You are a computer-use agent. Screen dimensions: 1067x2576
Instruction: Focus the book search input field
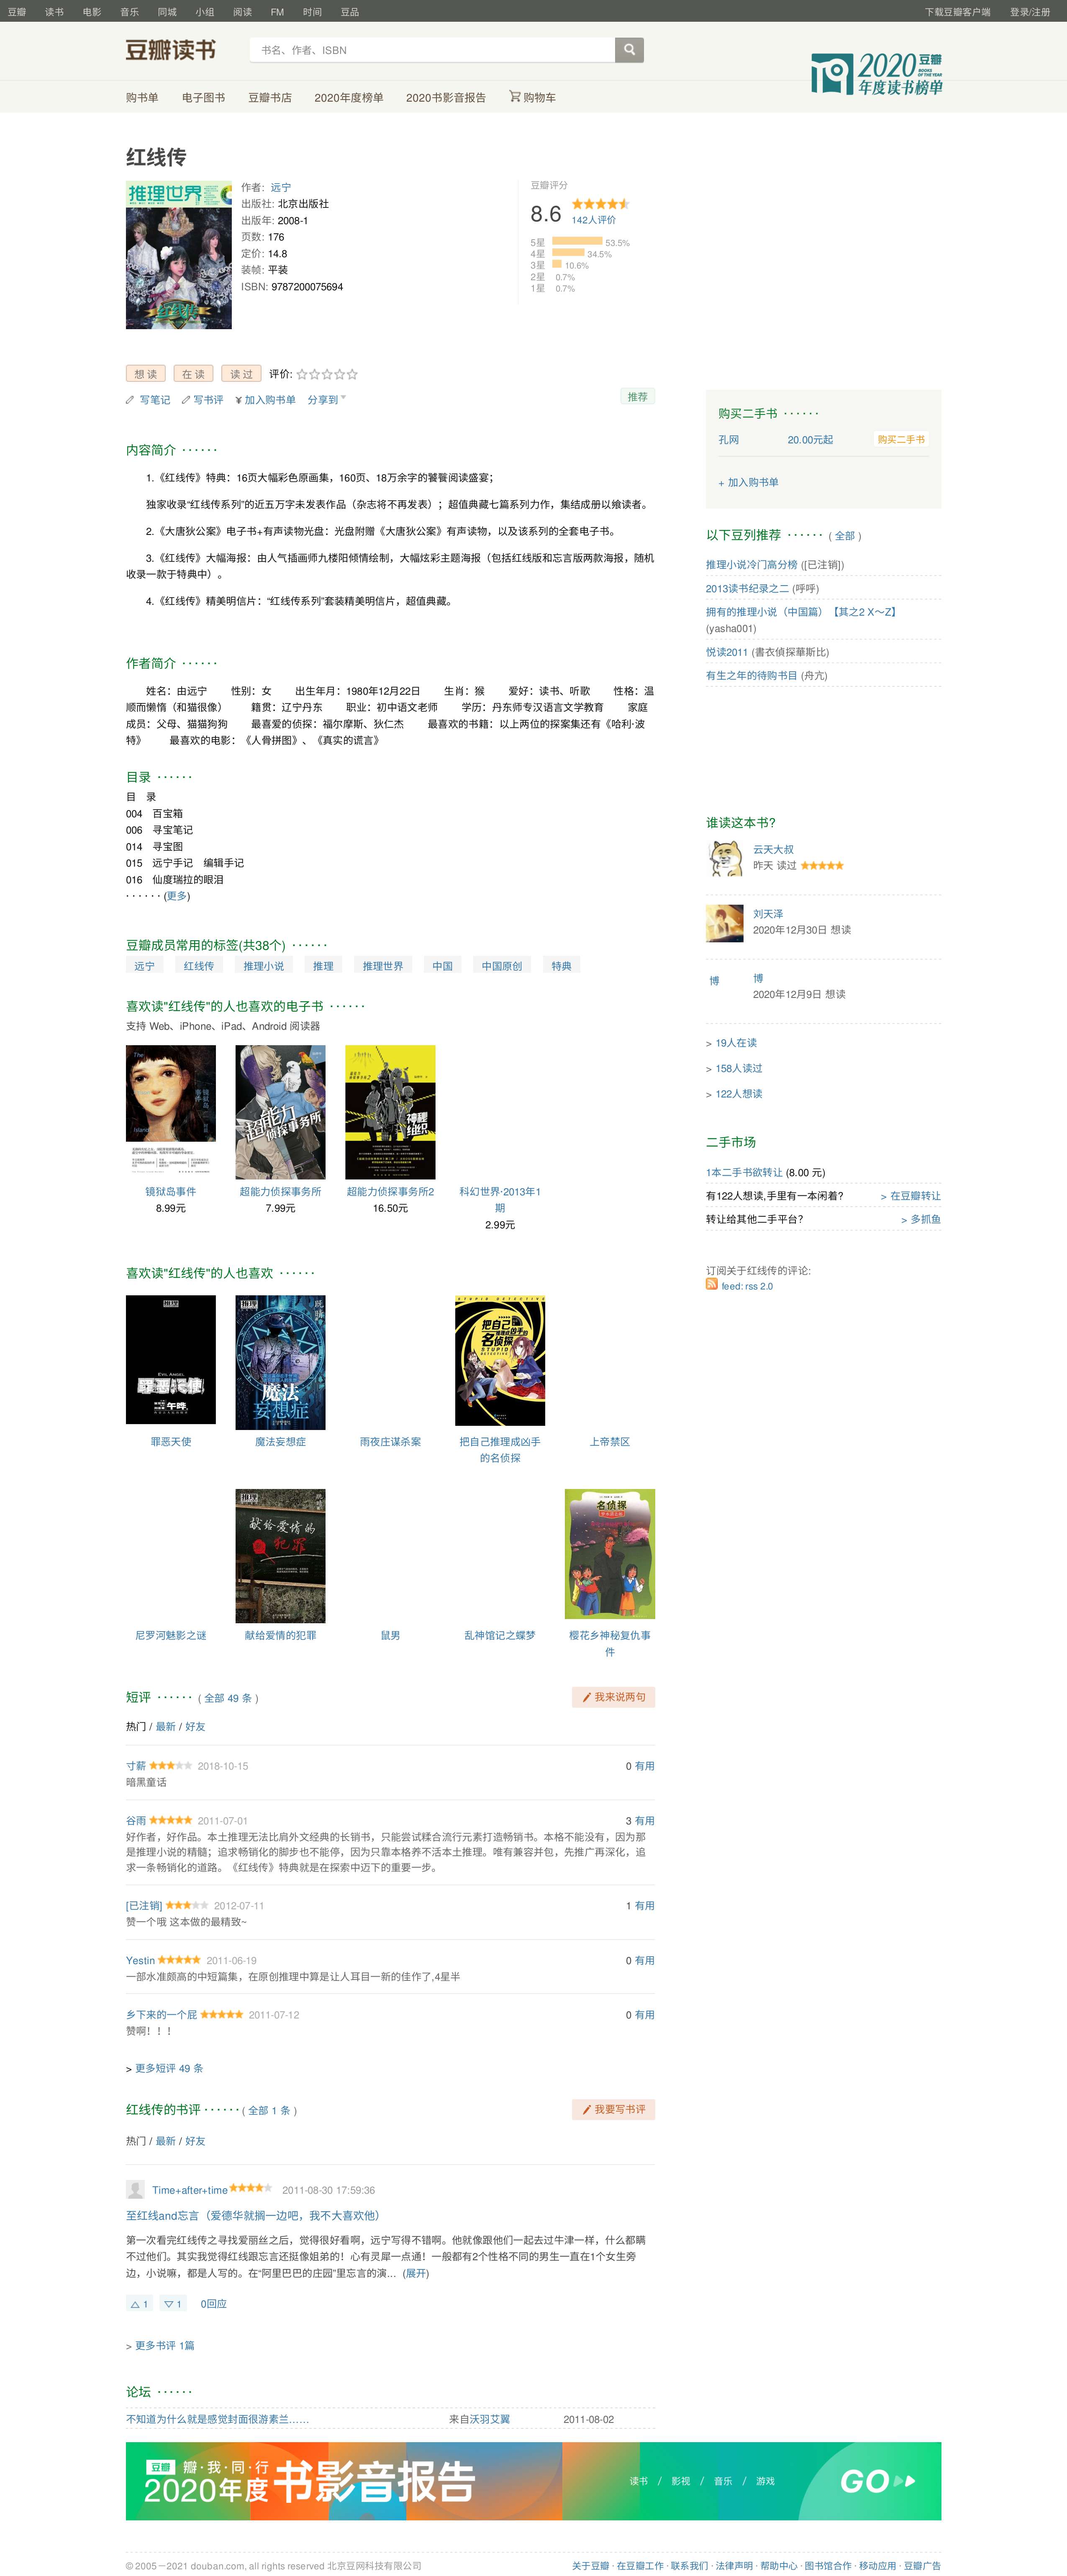tap(432, 50)
